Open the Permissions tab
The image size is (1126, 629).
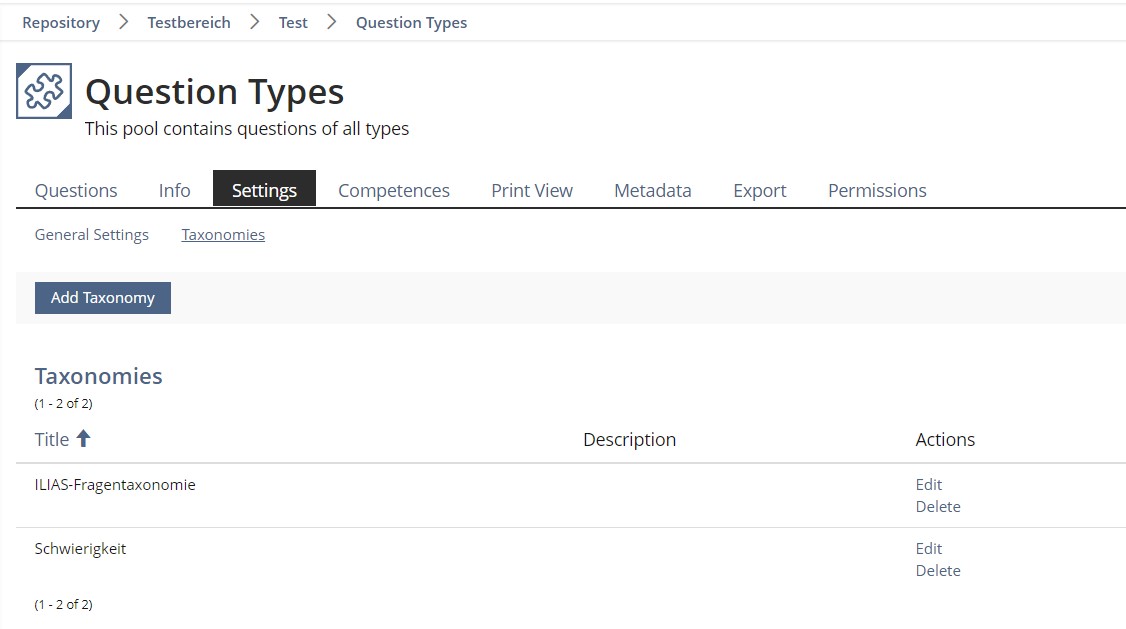pos(877,190)
